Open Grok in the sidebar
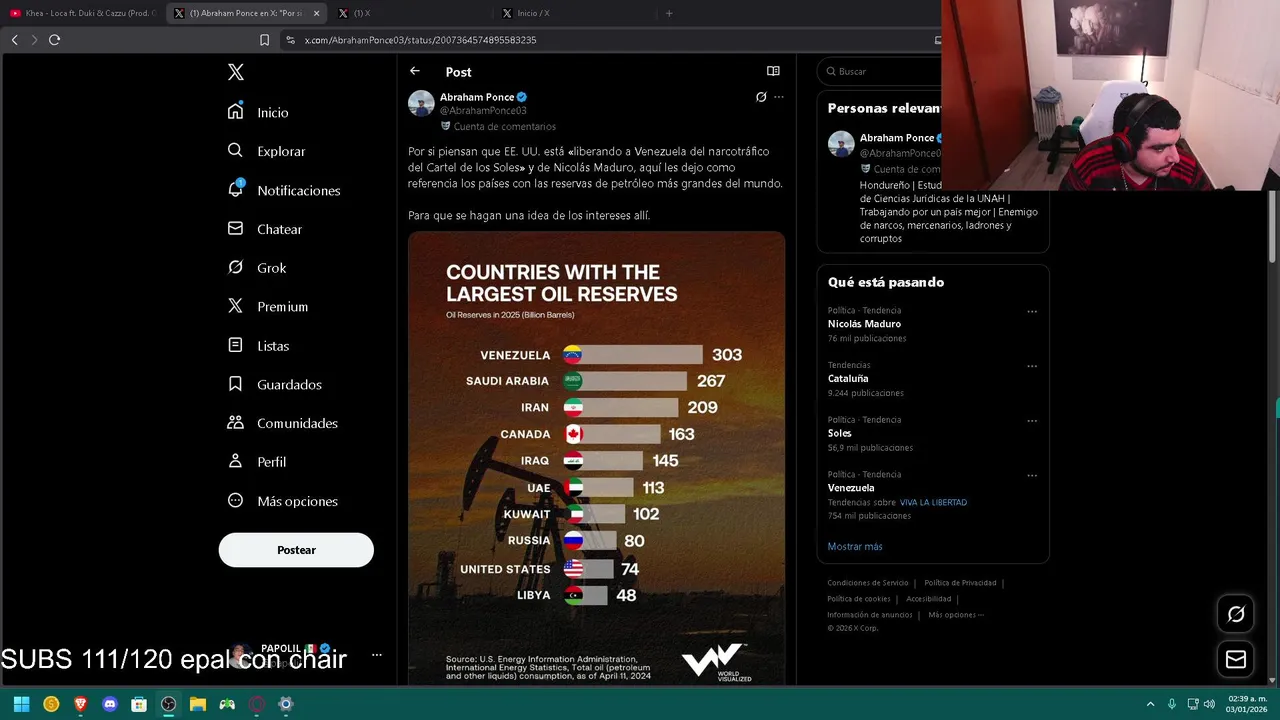The image size is (1280, 720). (x=257, y=268)
